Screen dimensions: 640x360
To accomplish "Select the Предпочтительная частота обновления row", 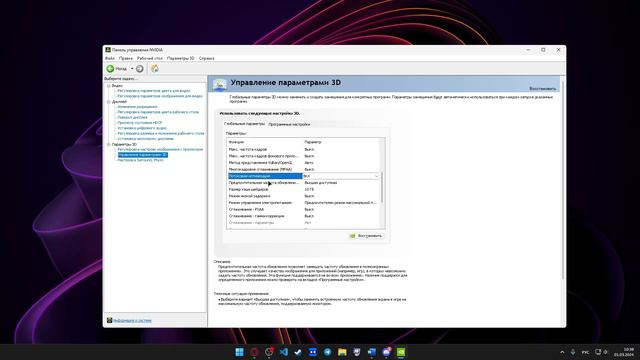I will click(x=305, y=183).
